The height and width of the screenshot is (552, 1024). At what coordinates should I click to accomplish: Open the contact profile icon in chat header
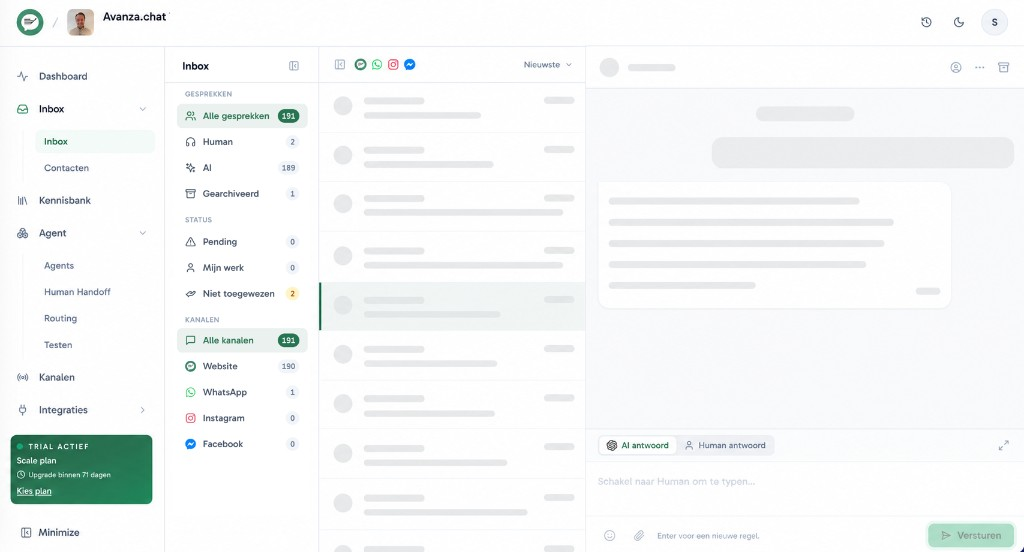tap(955, 67)
